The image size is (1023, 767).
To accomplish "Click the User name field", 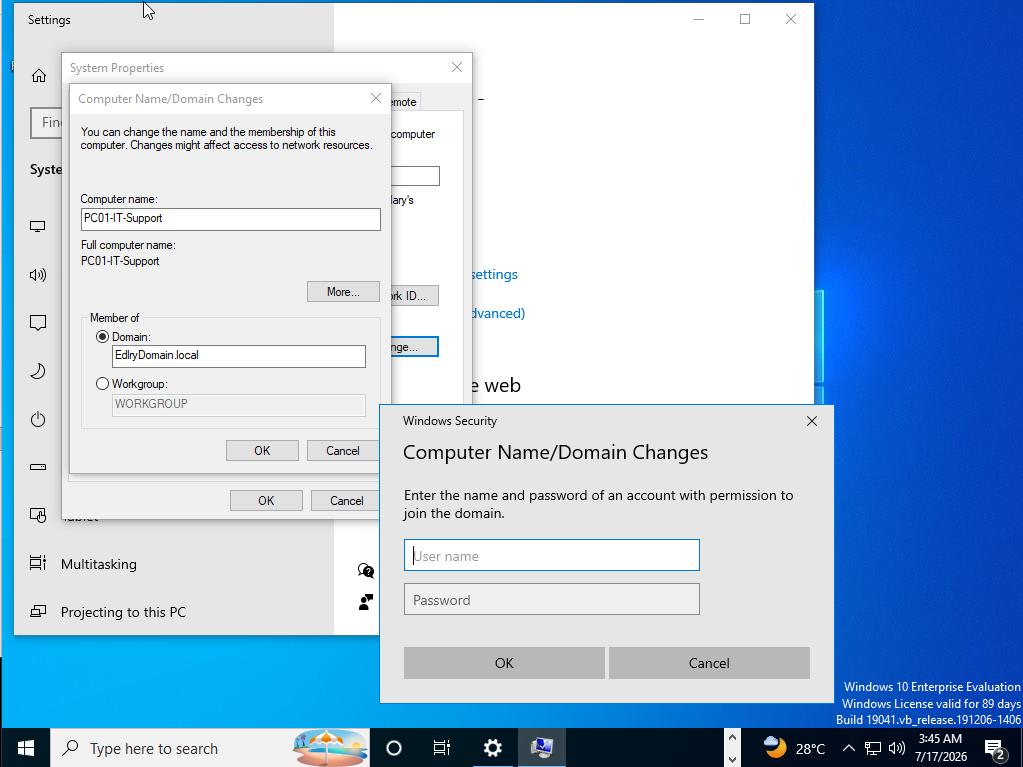I will 552,555.
